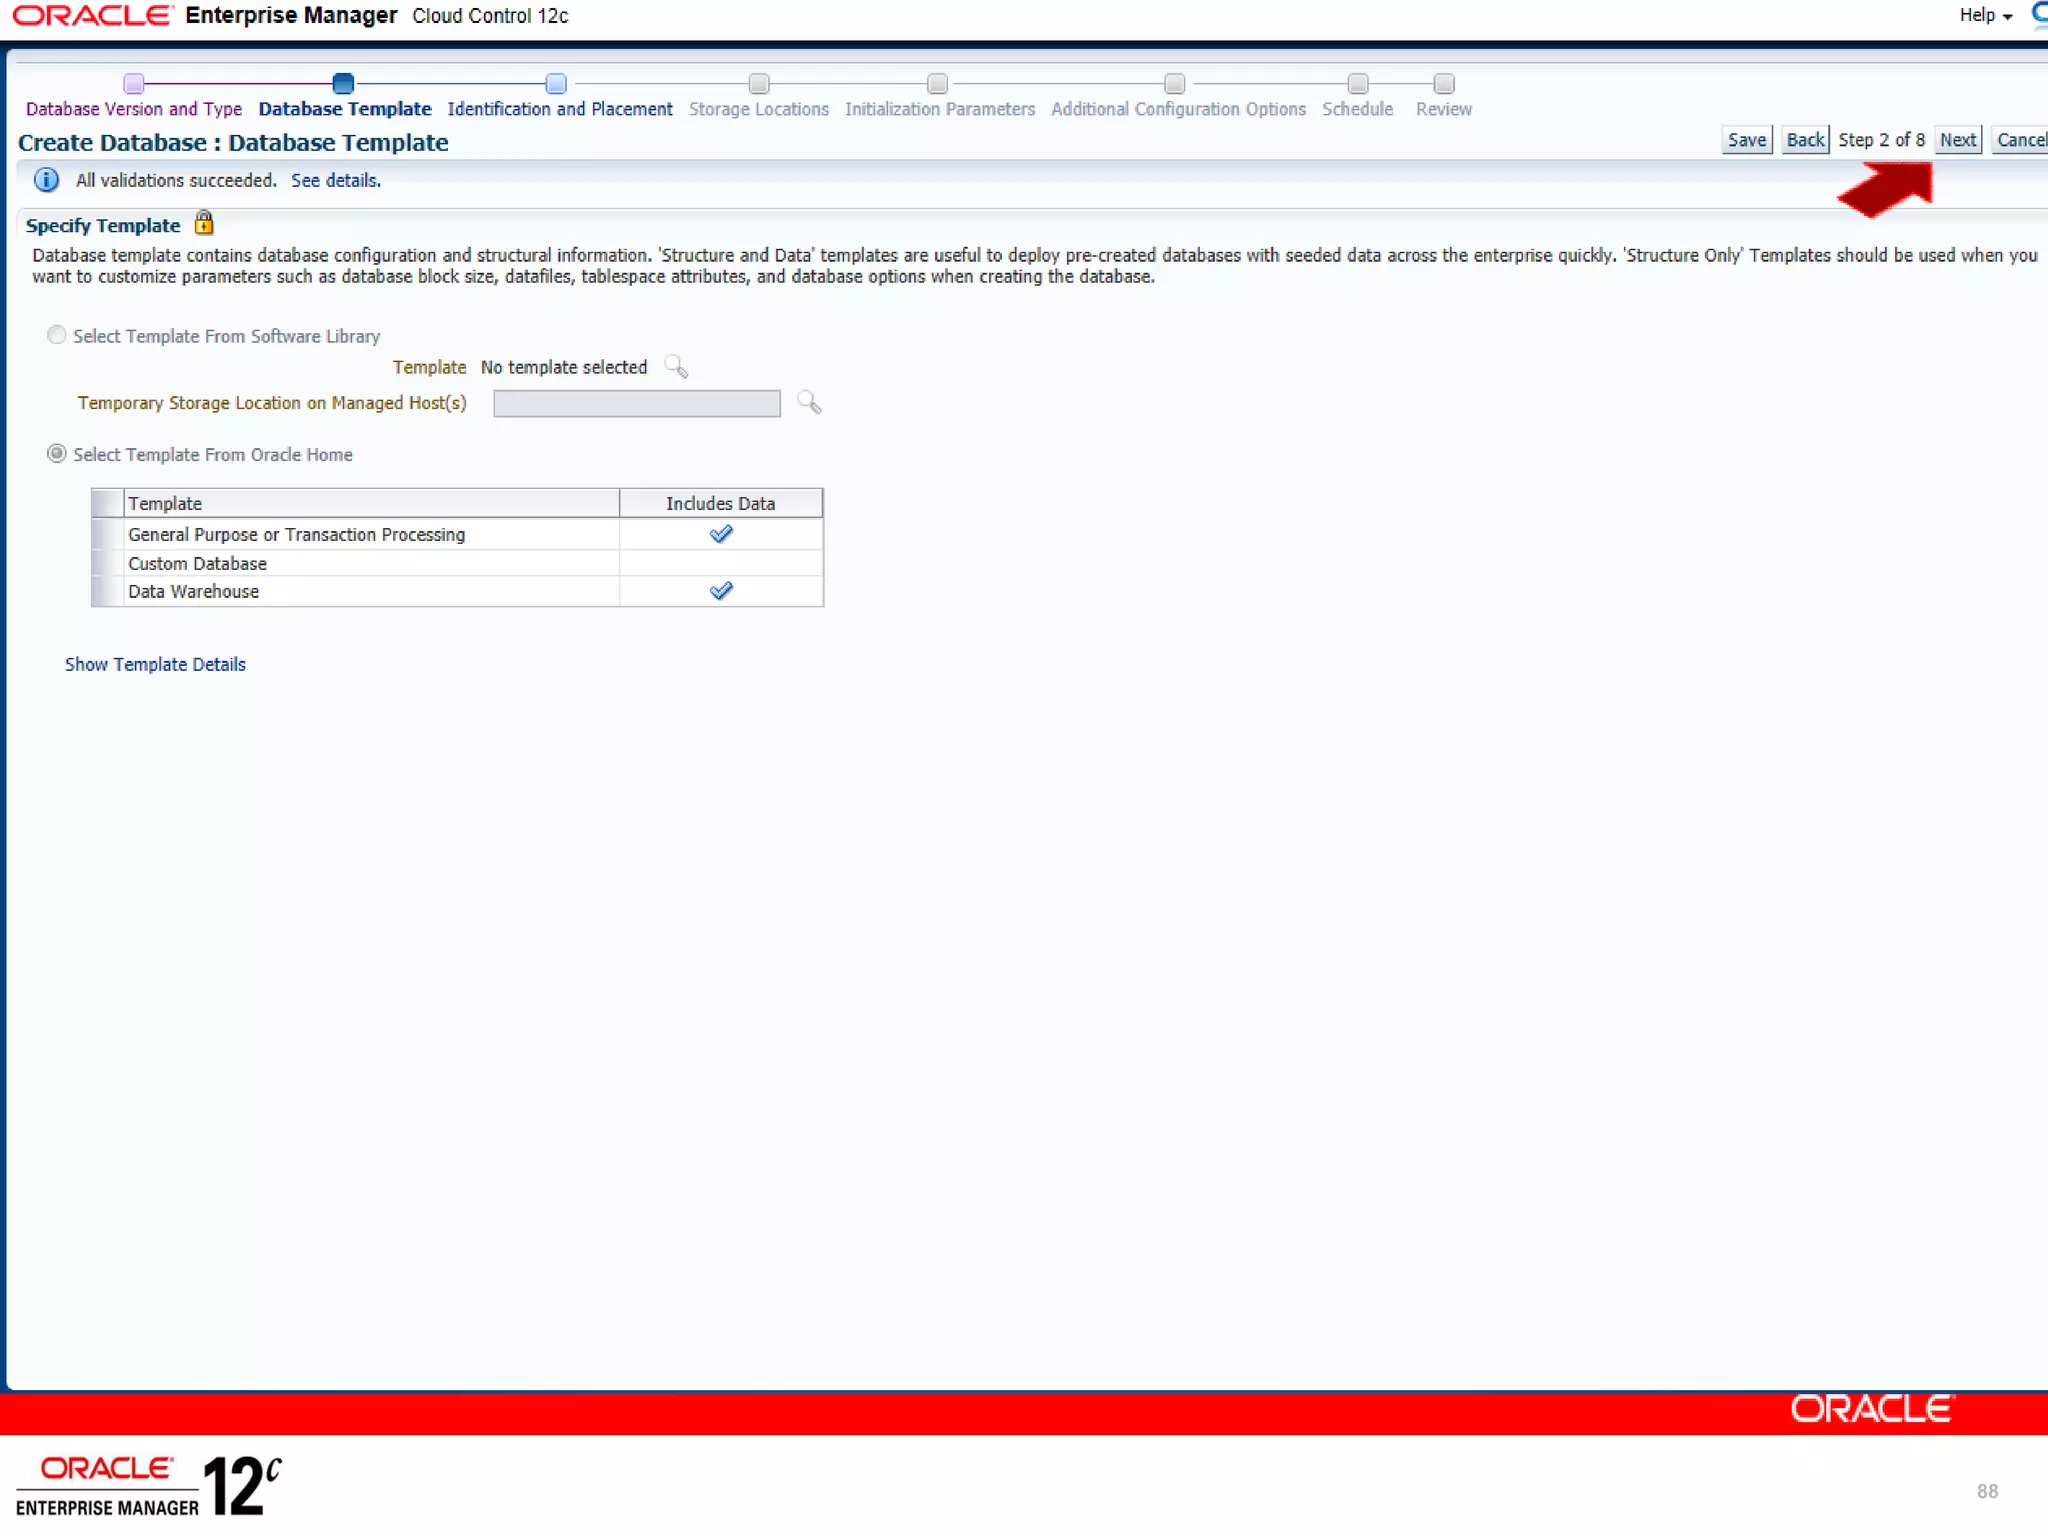Click the General Purpose includes-data checkmark
The height and width of the screenshot is (1536, 2048).
click(x=721, y=534)
